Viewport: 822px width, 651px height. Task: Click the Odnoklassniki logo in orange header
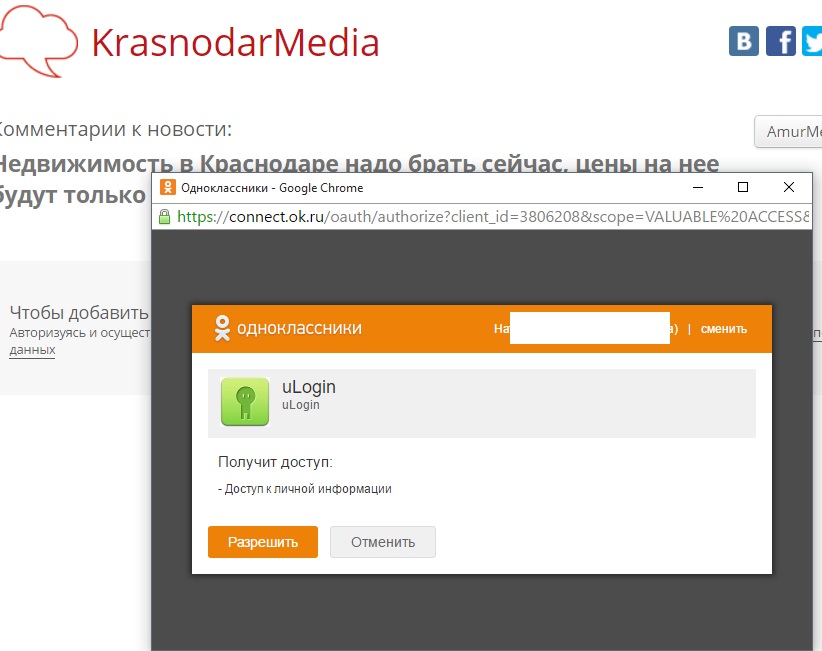click(x=288, y=328)
